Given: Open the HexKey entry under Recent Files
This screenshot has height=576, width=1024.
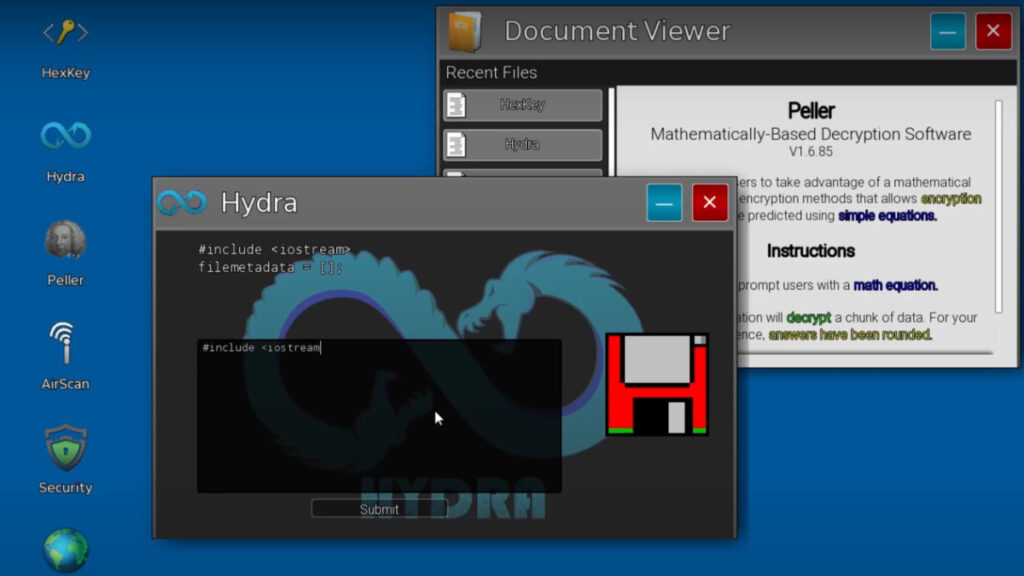Looking at the screenshot, I should pyautogui.click(x=522, y=105).
